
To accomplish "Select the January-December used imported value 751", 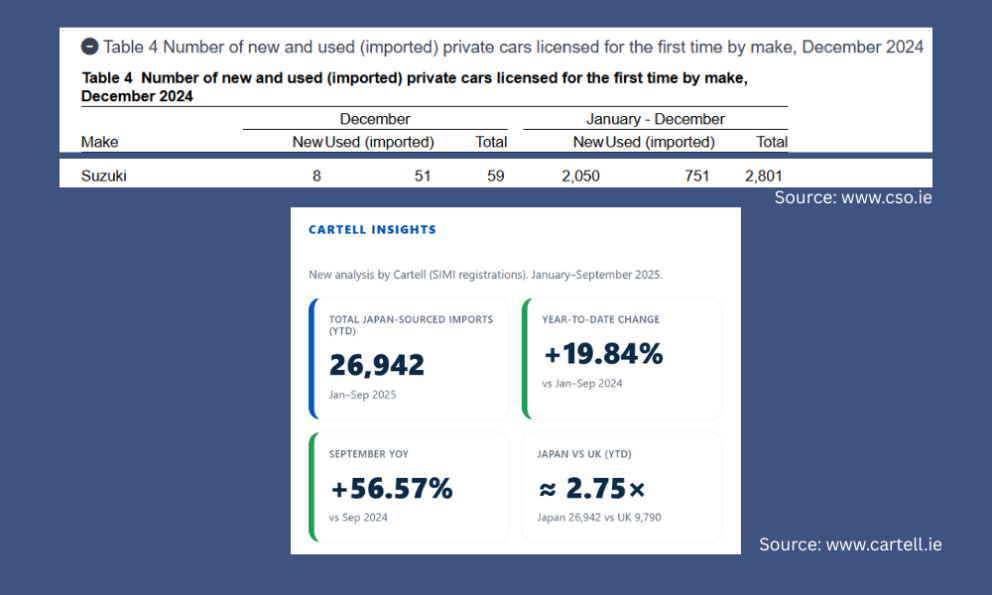I will coord(697,176).
